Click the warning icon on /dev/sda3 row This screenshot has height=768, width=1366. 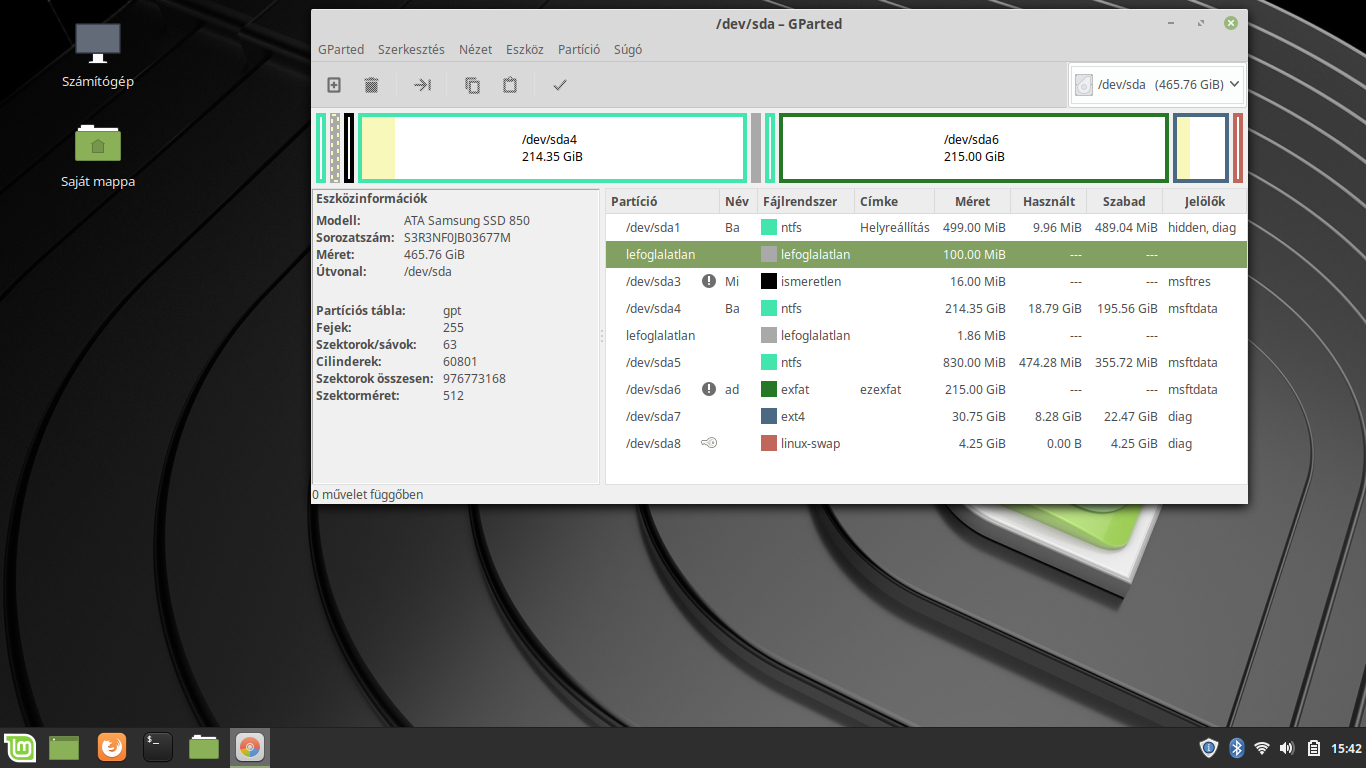[x=709, y=281]
